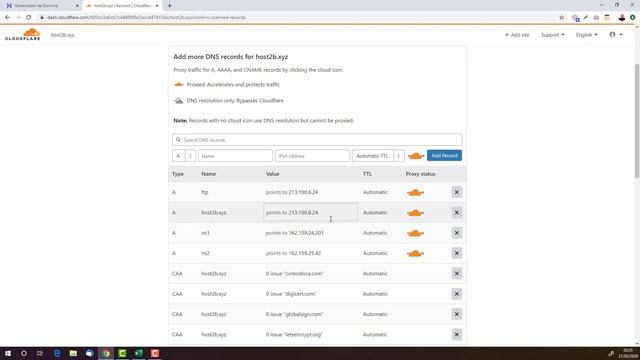Click the system clock in the taskbar
This screenshot has width=640, height=360.
pyautogui.click(x=628, y=353)
